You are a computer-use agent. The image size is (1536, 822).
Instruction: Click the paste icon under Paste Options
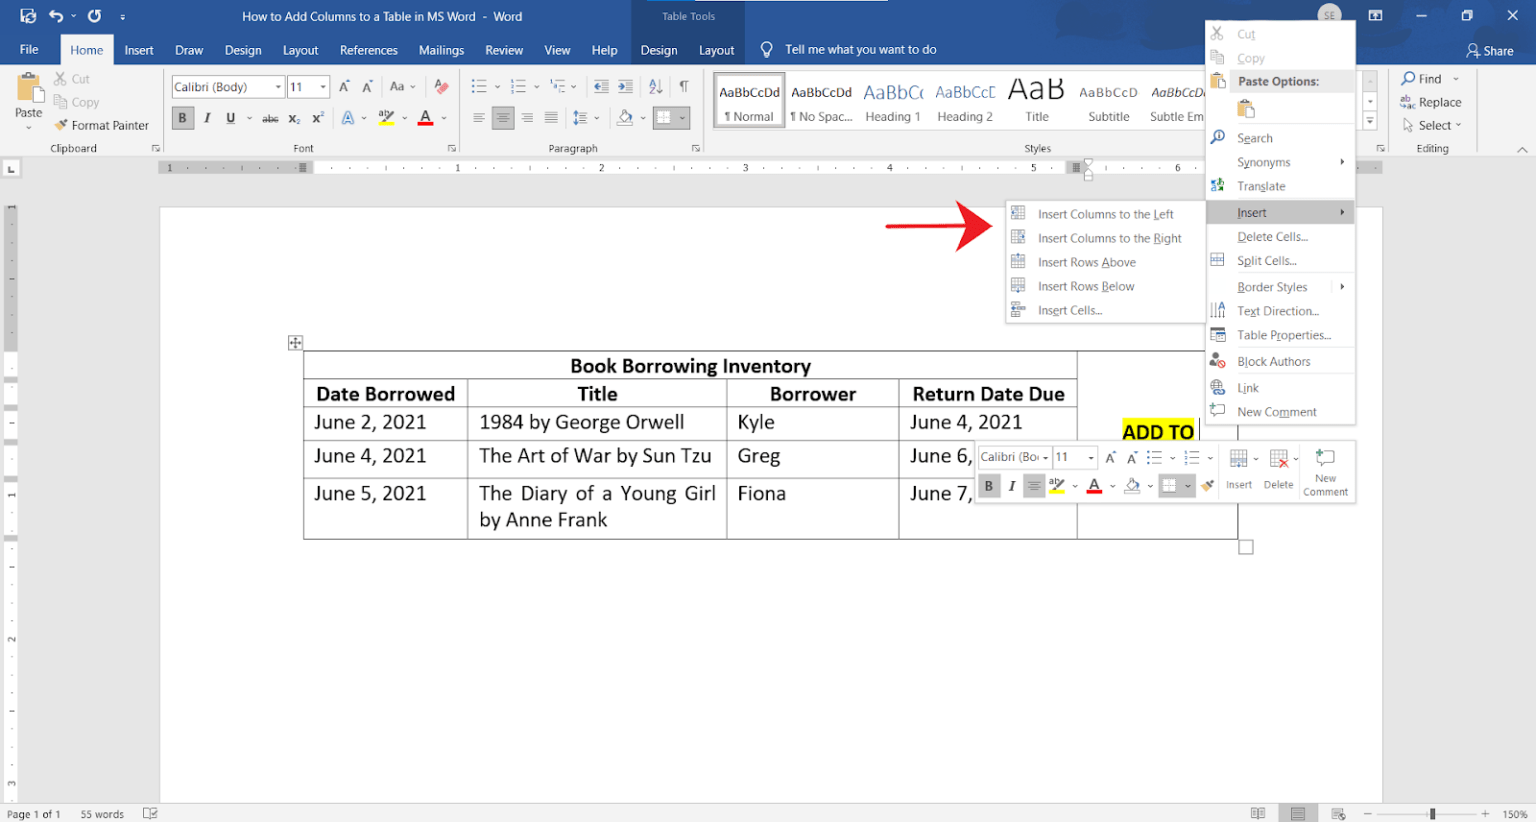(x=1246, y=109)
